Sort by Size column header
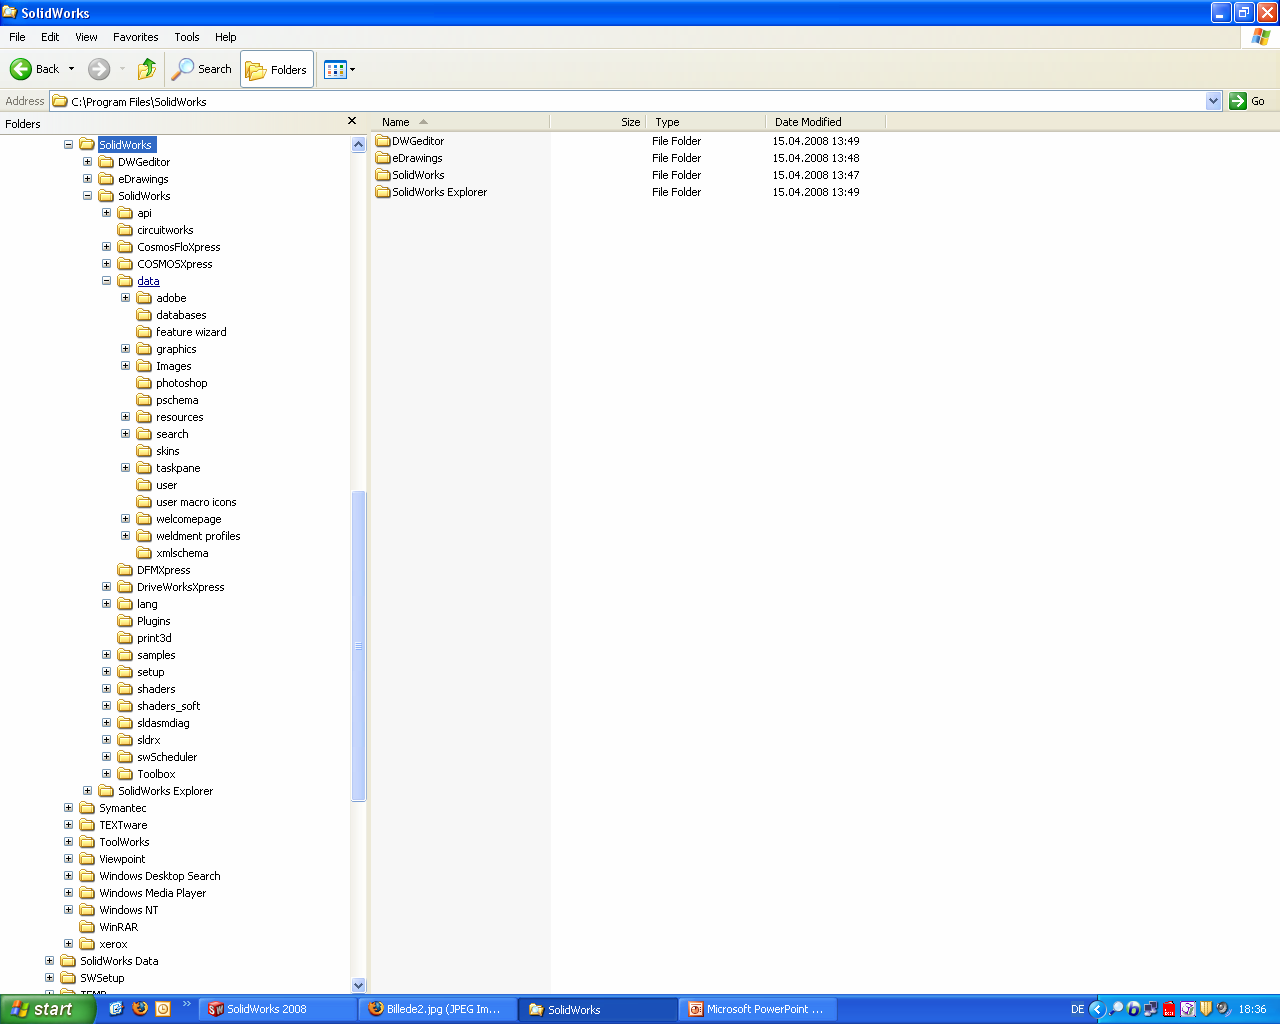The image size is (1280, 1024). coord(598,122)
